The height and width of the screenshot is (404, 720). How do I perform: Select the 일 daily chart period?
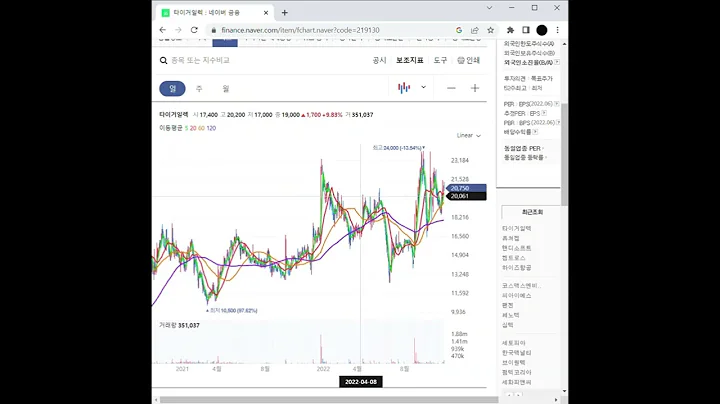click(172, 89)
